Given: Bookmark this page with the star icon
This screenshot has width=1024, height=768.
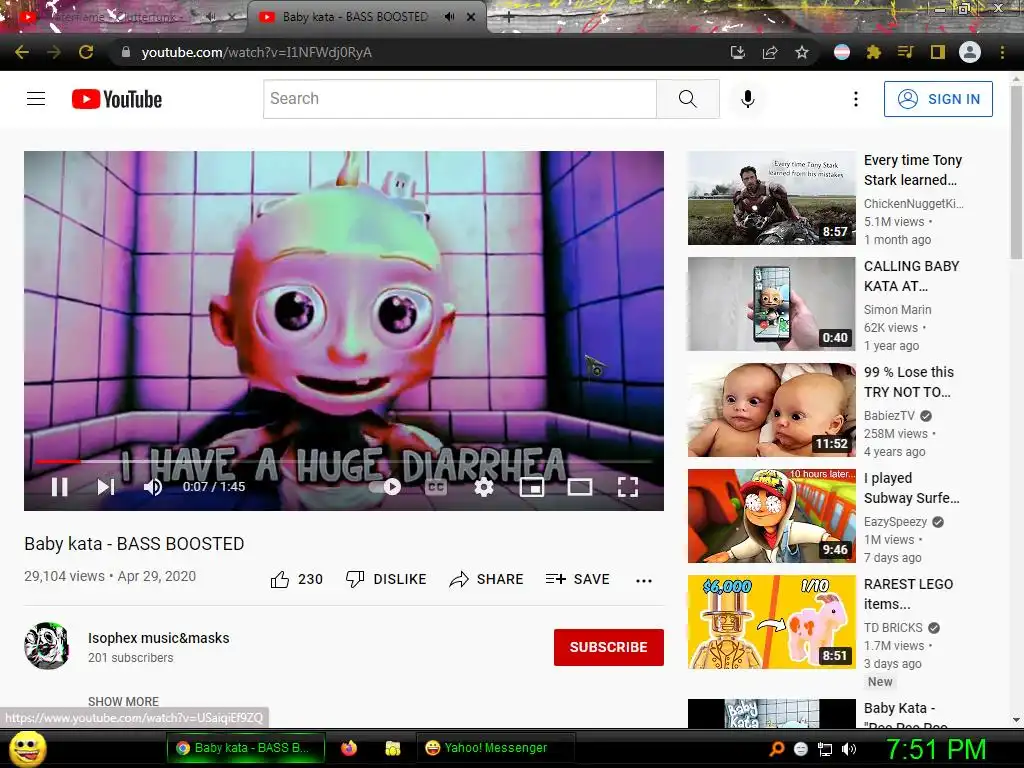Looking at the screenshot, I should coord(802,52).
